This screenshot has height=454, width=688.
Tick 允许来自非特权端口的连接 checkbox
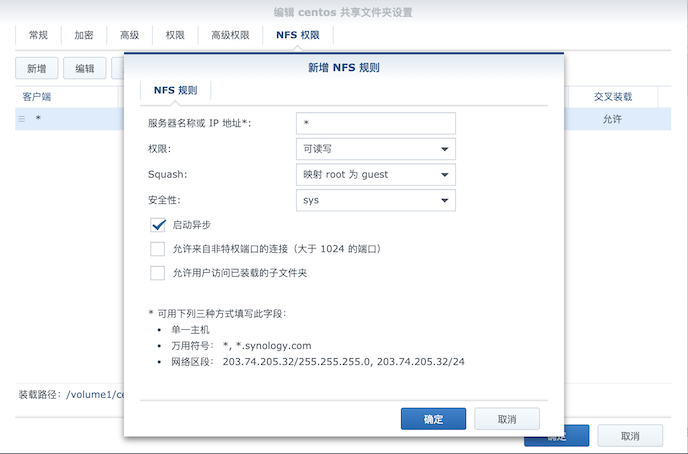tap(158, 249)
